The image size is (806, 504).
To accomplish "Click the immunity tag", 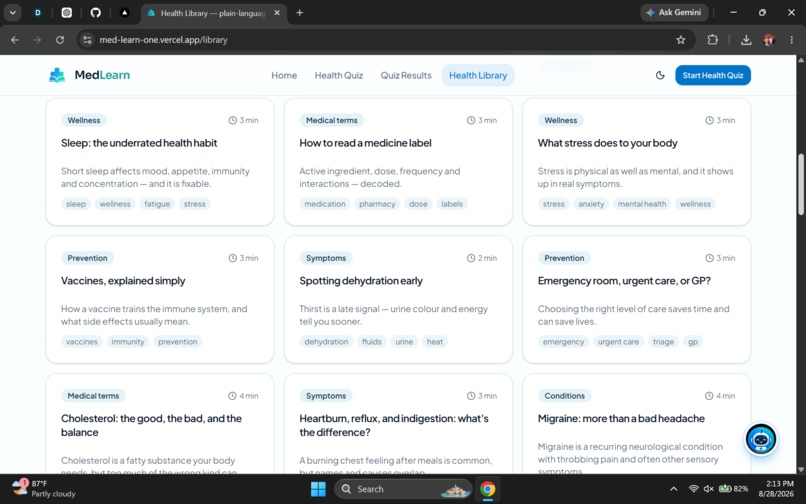I will point(127,342).
